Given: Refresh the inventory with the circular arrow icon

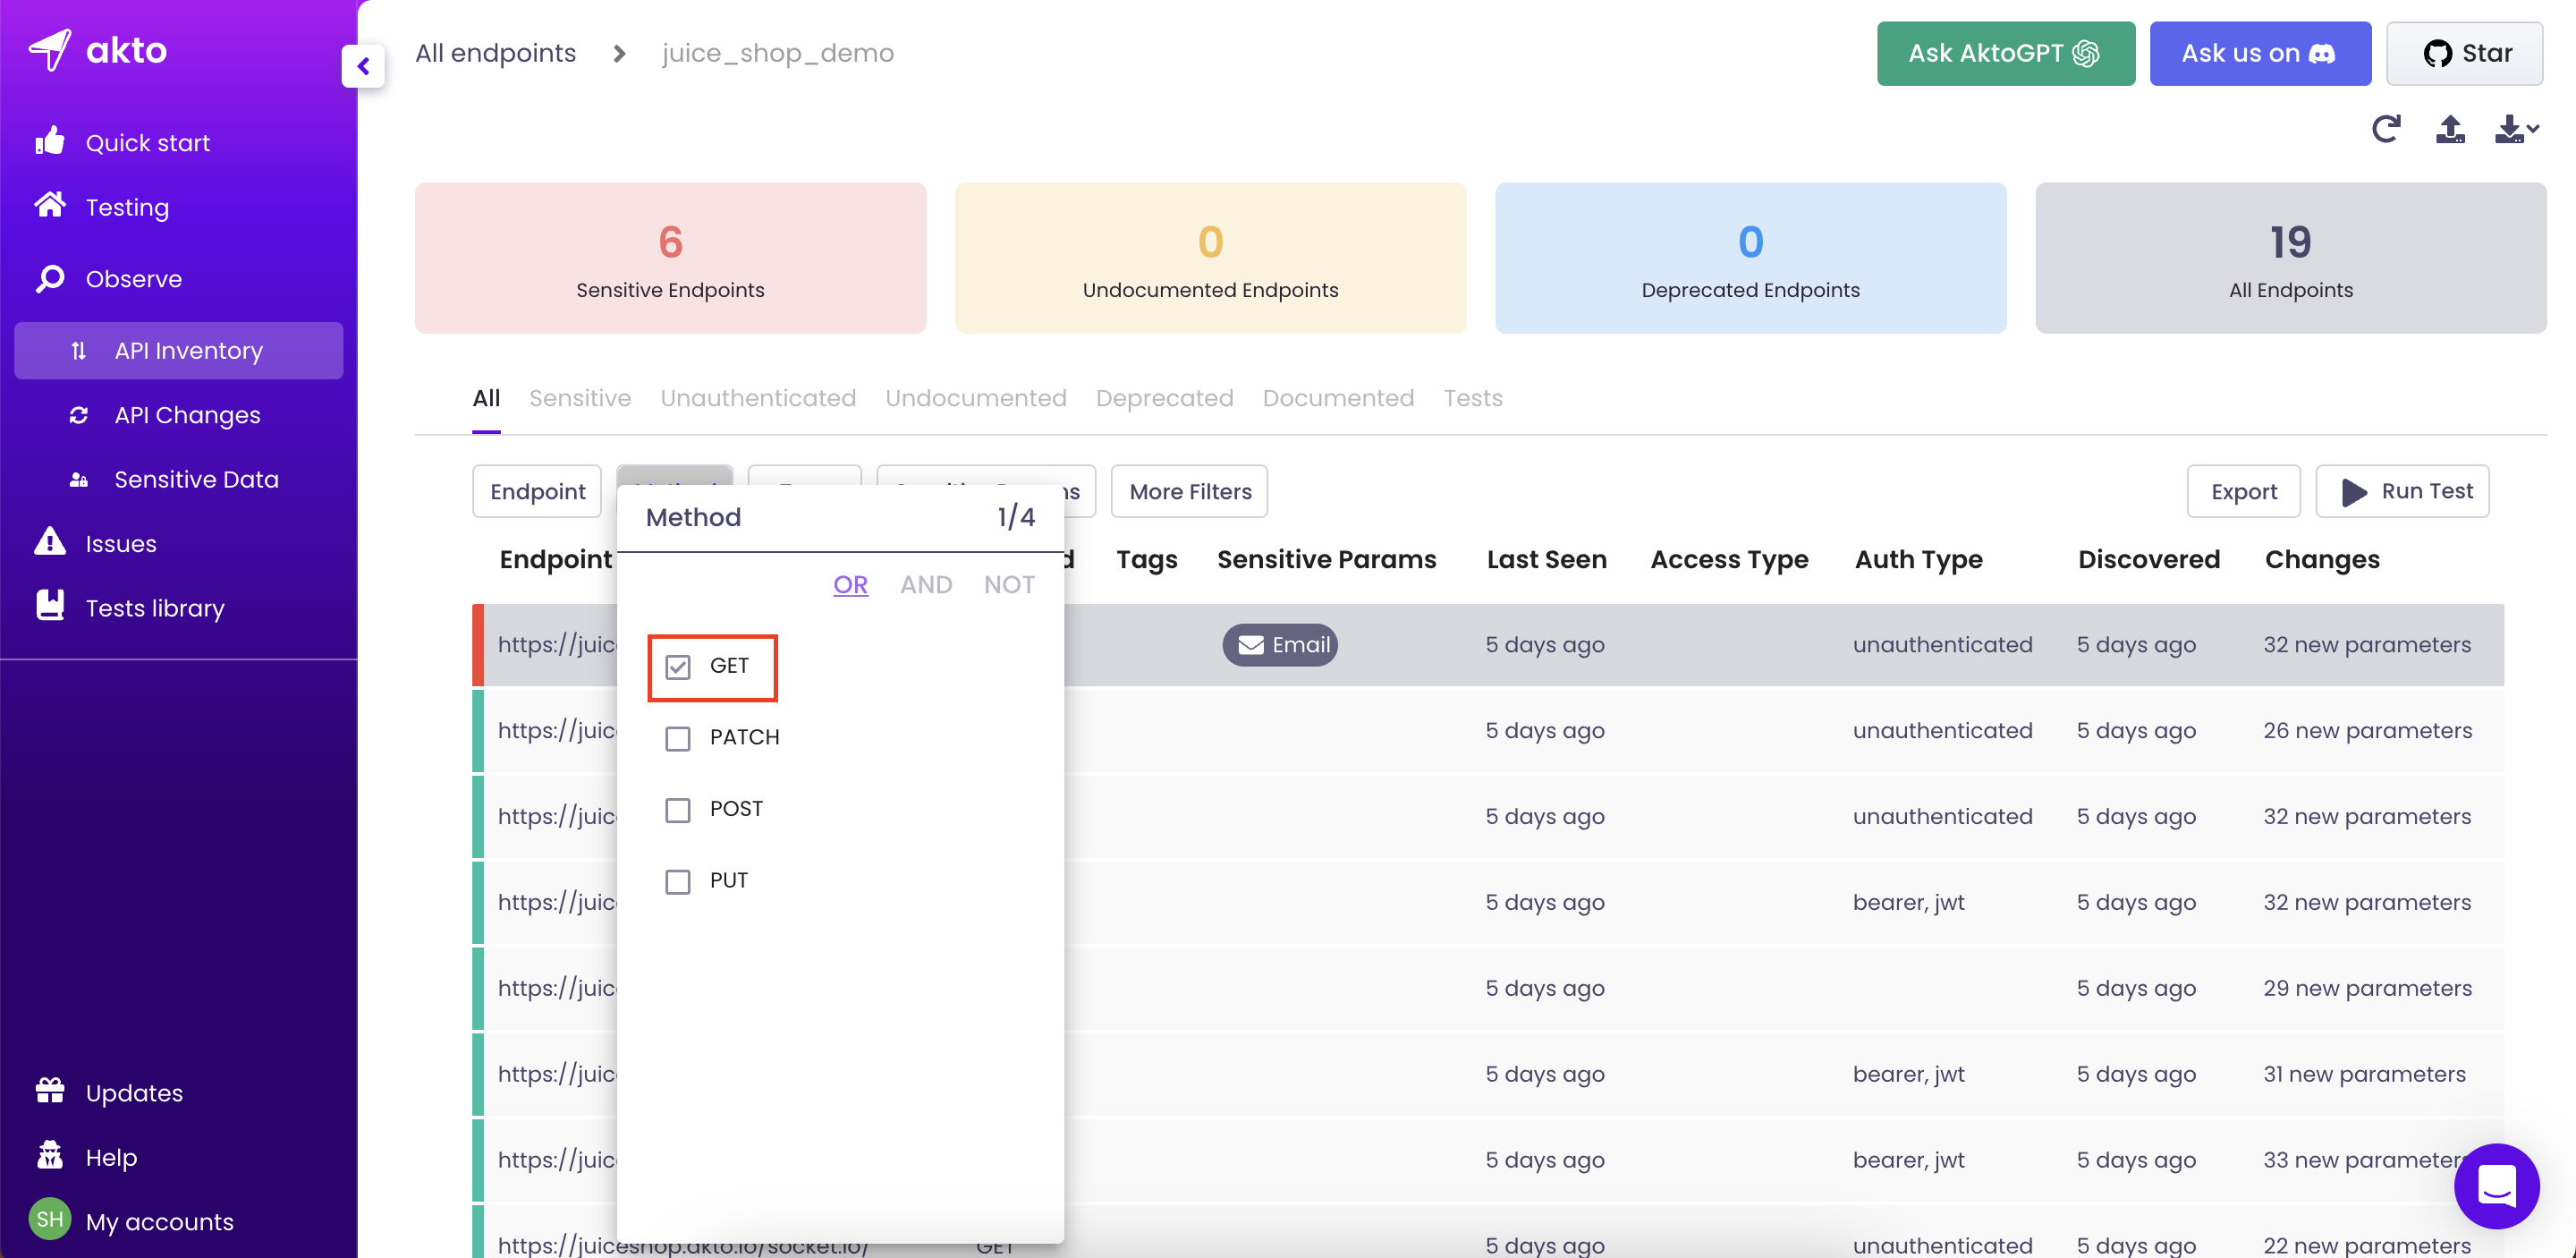Looking at the screenshot, I should (2388, 129).
